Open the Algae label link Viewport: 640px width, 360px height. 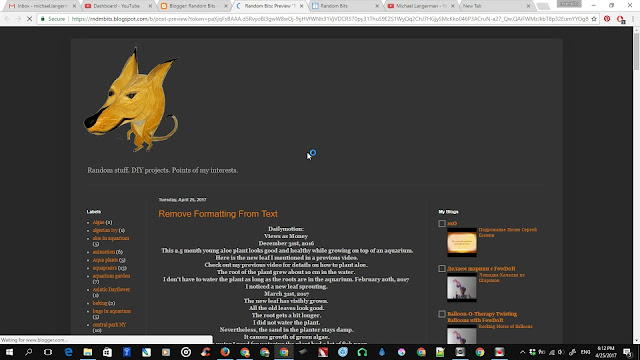[98, 222]
